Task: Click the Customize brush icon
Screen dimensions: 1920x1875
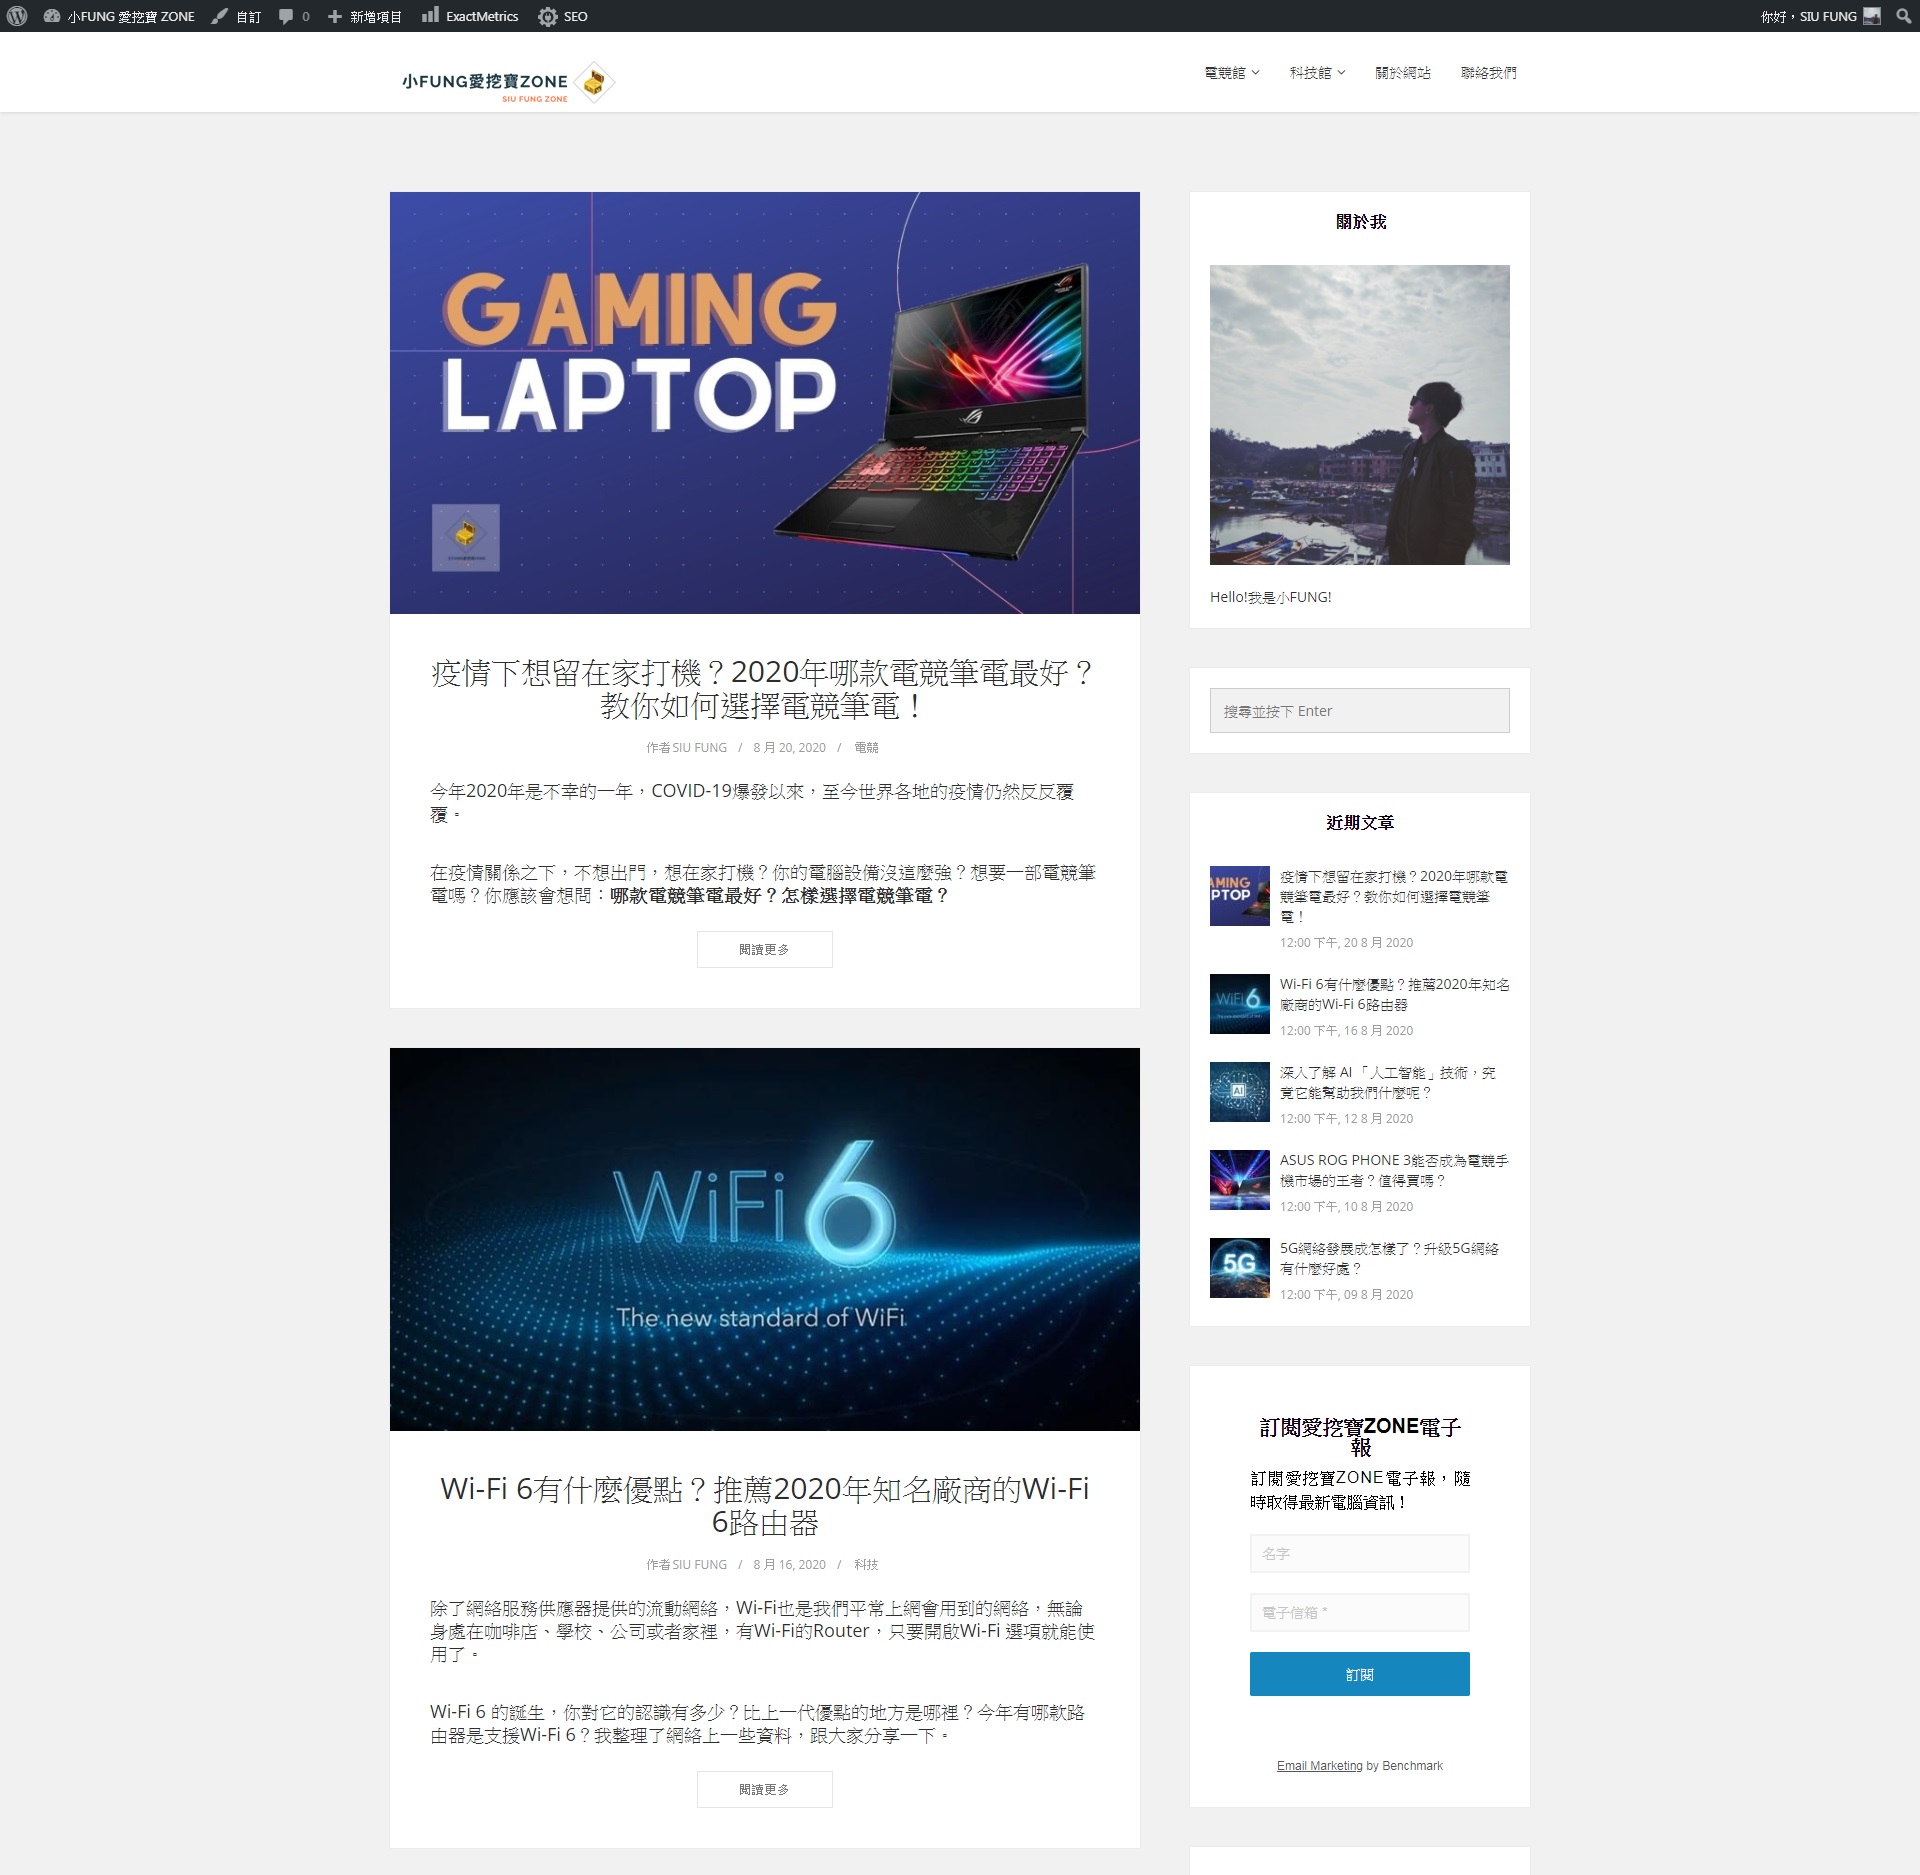Action: click(220, 16)
